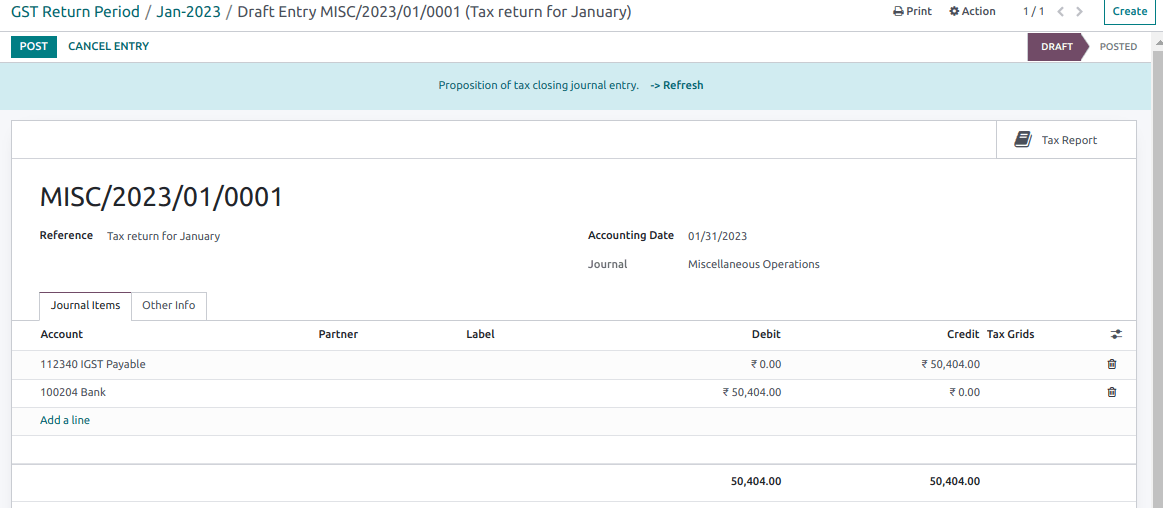Open the Tax Report book icon

click(1022, 140)
